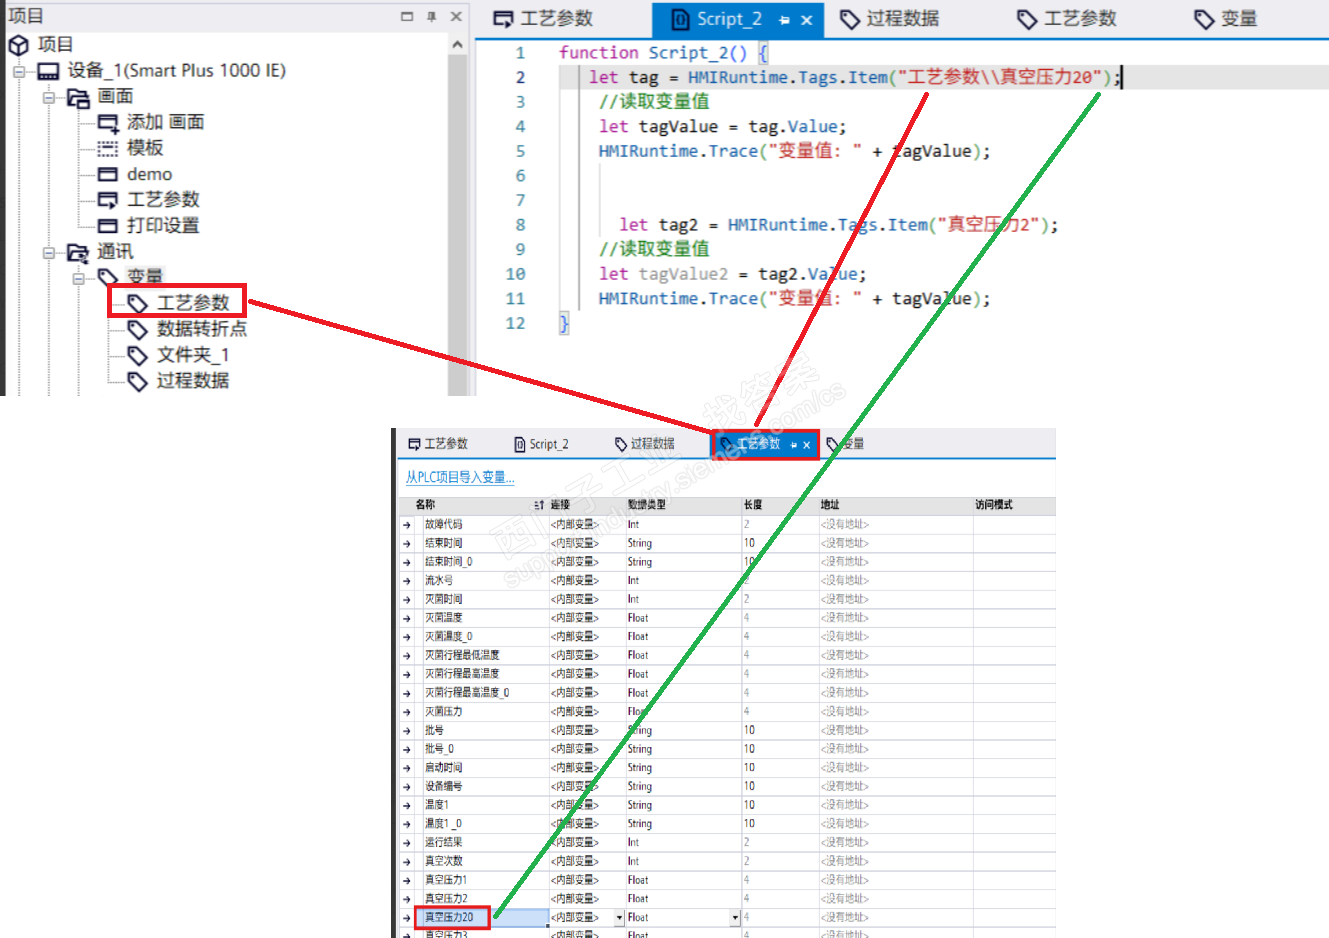This screenshot has height=938, width=1329.
Task: Click the 通讯 folder icon
Action: coord(78,252)
